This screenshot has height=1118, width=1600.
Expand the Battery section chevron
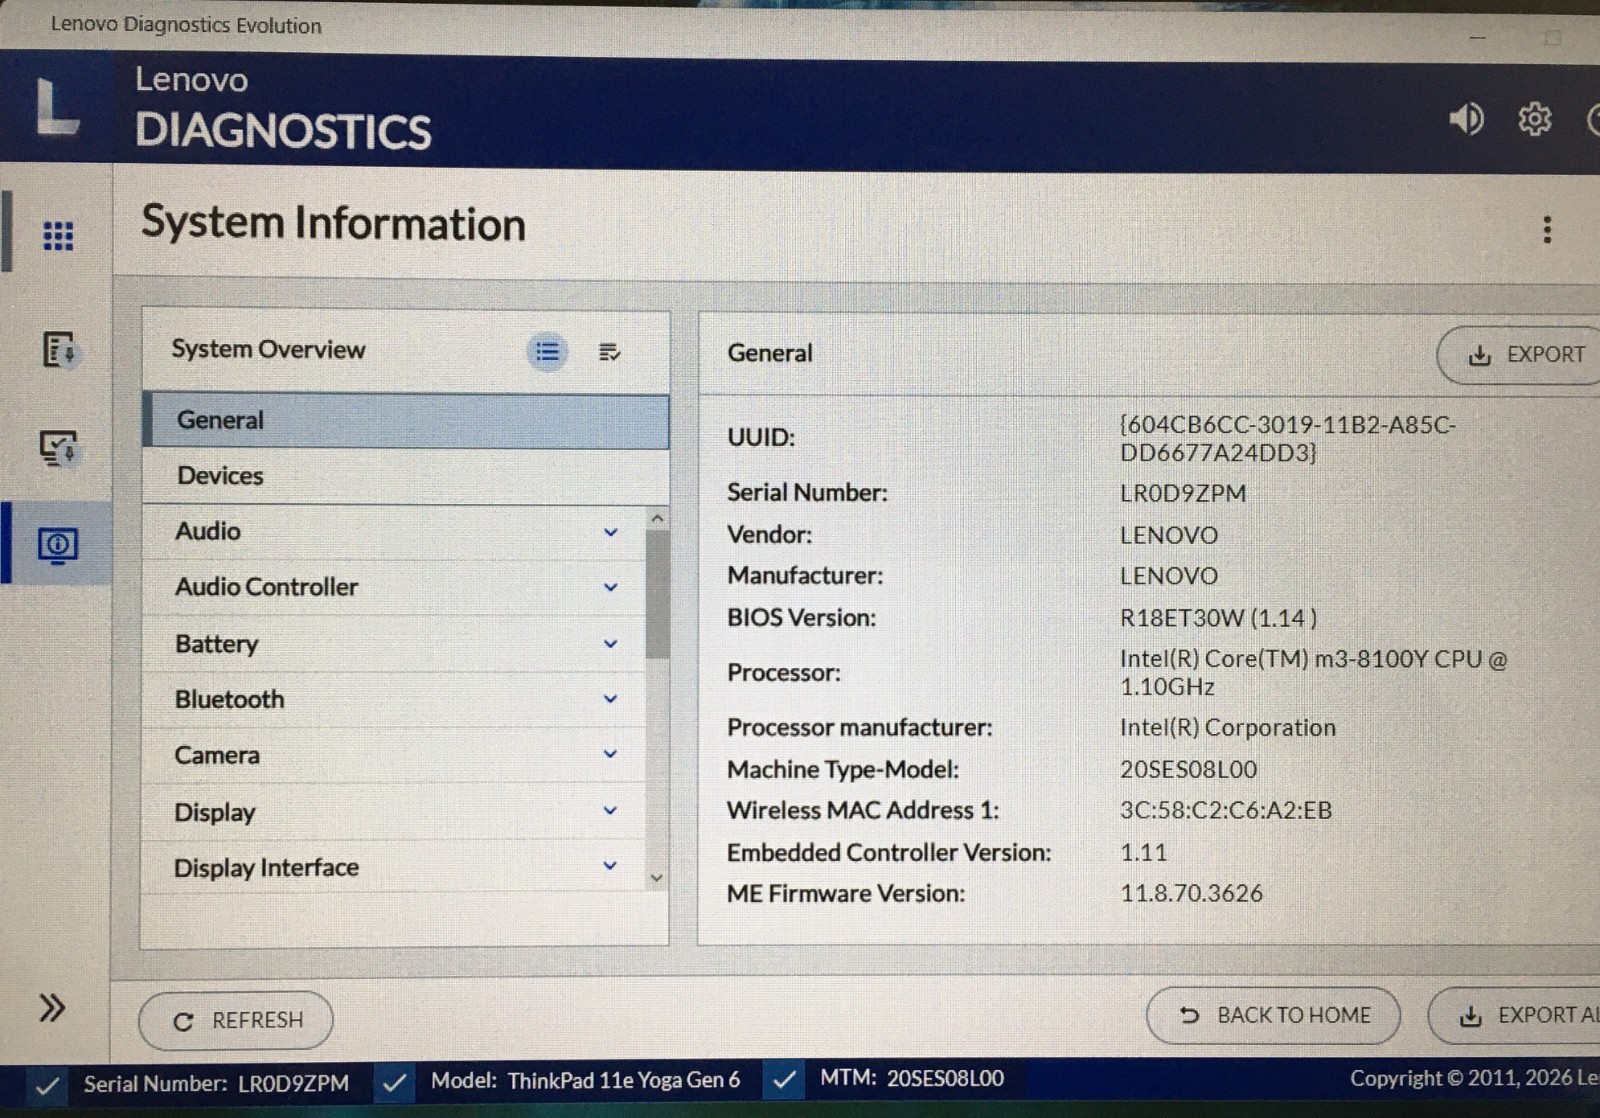click(610, 644)
